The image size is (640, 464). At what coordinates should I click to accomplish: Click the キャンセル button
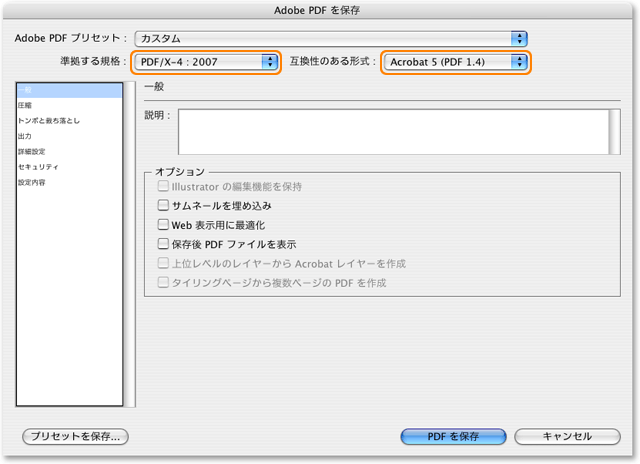567,437
